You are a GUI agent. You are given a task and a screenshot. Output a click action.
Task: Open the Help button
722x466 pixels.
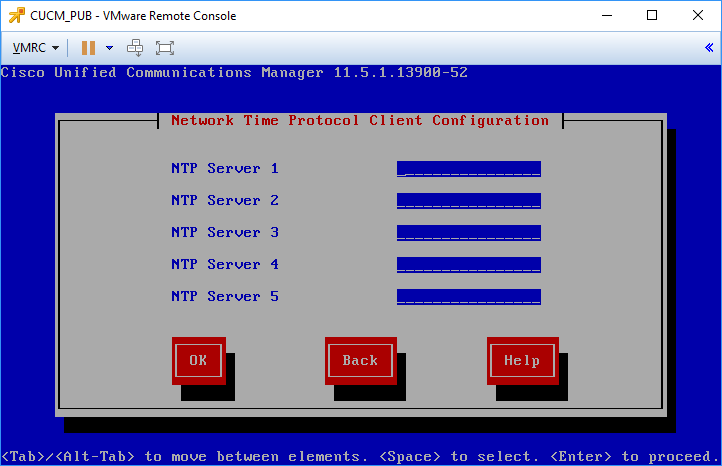pyautogui.click(x=523, y=361)
